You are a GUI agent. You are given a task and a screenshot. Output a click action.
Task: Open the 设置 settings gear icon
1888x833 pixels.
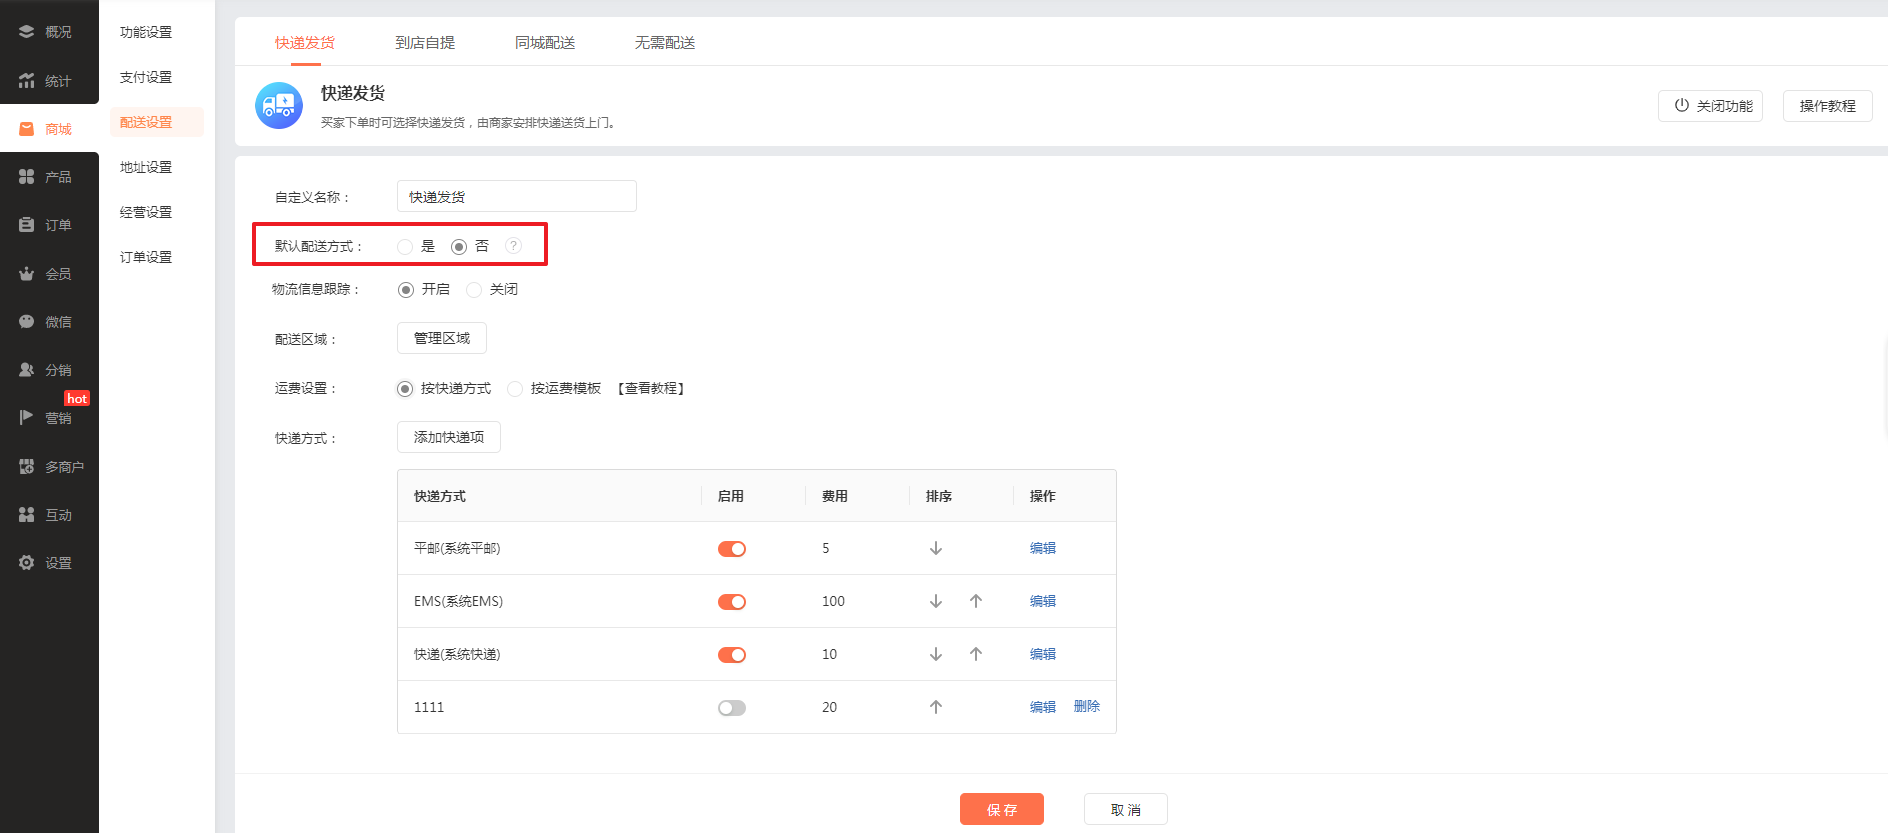(27, 563)
